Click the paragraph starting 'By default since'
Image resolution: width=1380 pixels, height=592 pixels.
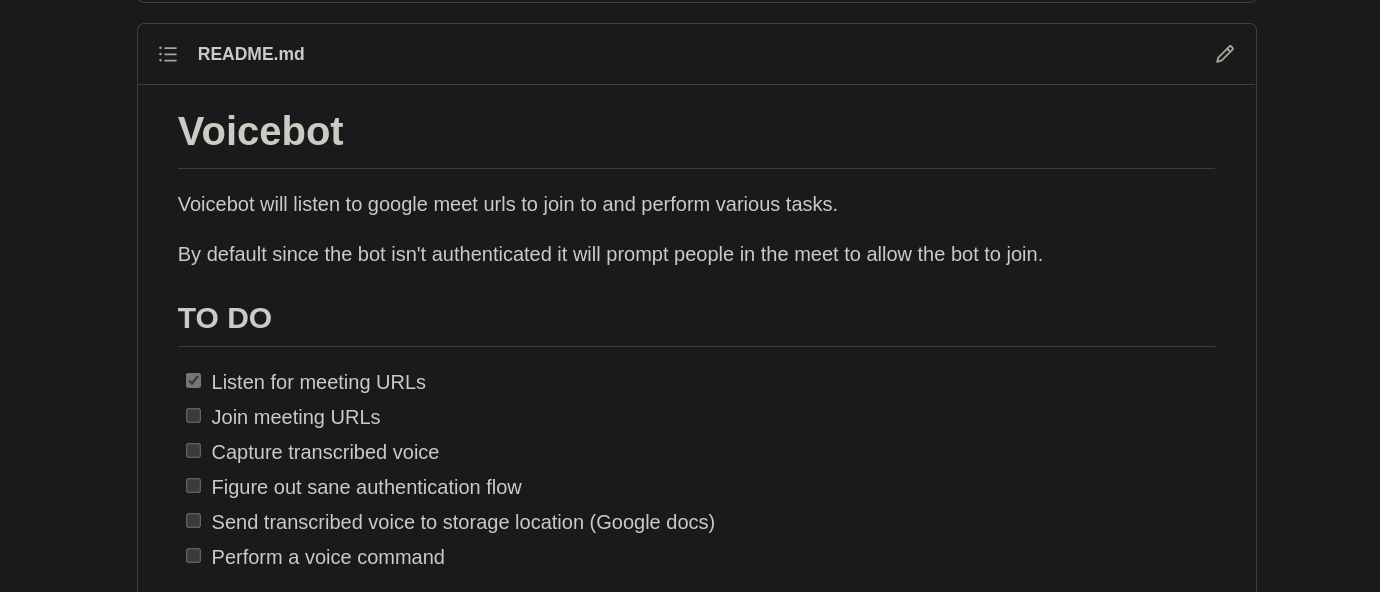click(x=610, y=254)
